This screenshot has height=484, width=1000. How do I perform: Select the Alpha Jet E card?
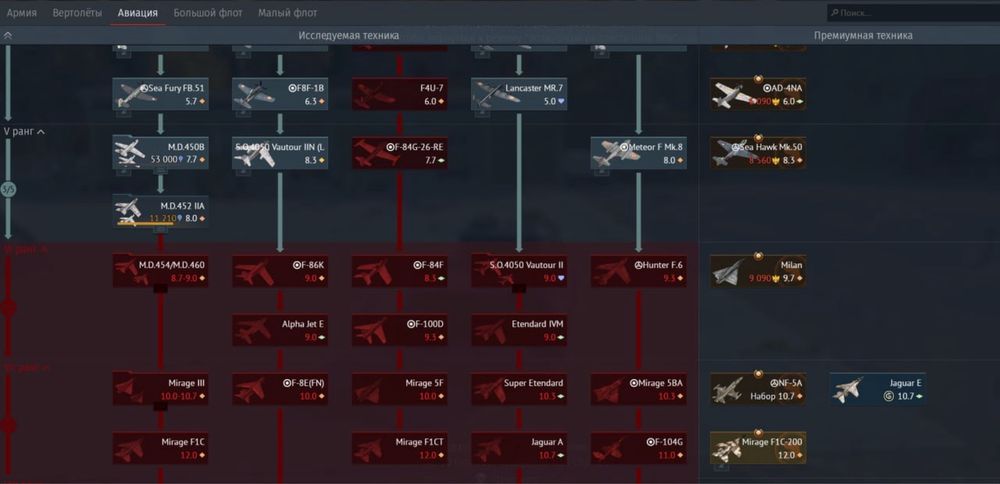(x=280, y=330)
